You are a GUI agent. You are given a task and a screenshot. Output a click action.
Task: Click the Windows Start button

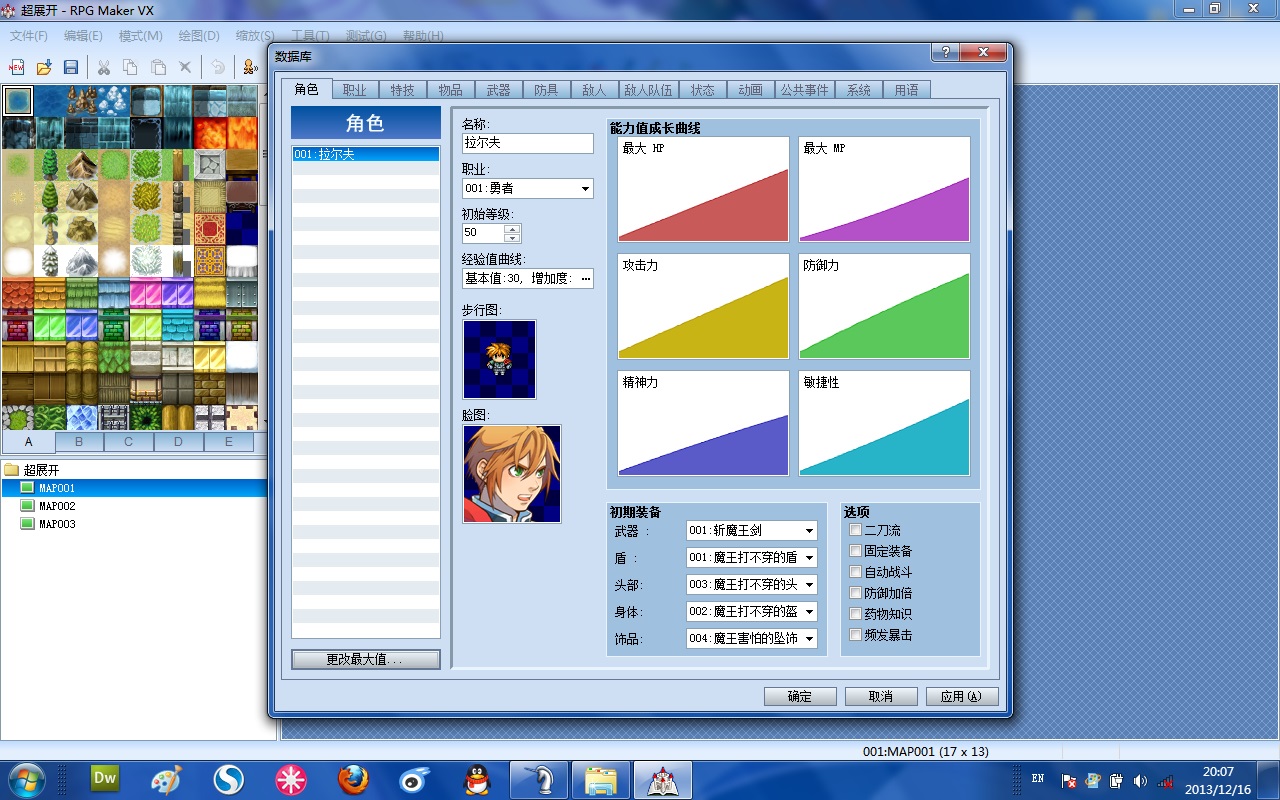pyautogui.click(x=25, y=778)
